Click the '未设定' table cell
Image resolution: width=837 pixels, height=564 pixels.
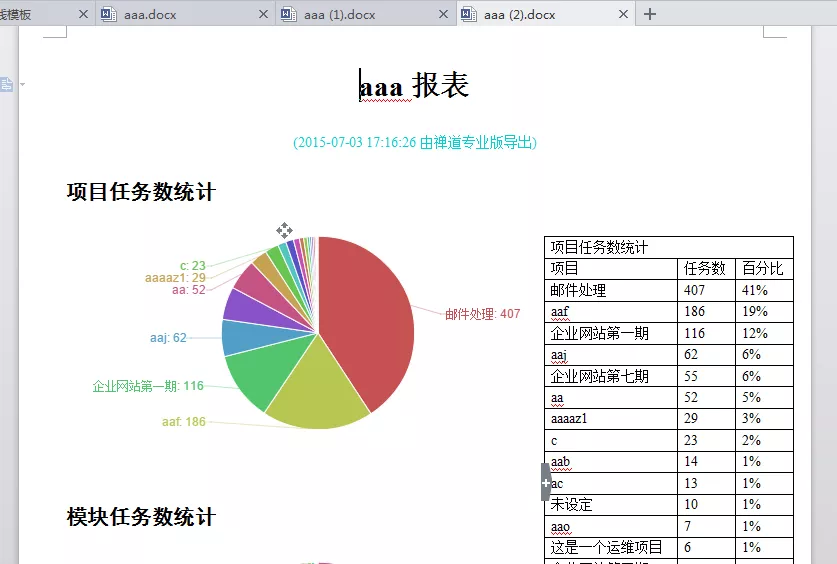611,505
